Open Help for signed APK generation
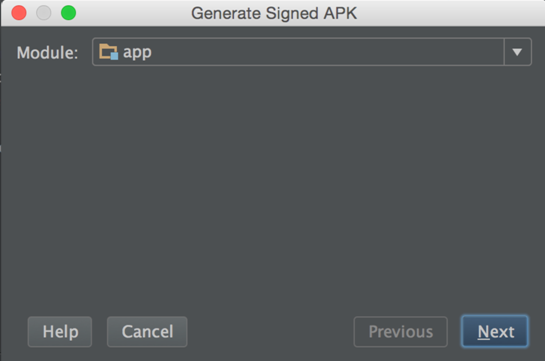The width and height of the screenshot is (545, 361). tap(60, 331)
